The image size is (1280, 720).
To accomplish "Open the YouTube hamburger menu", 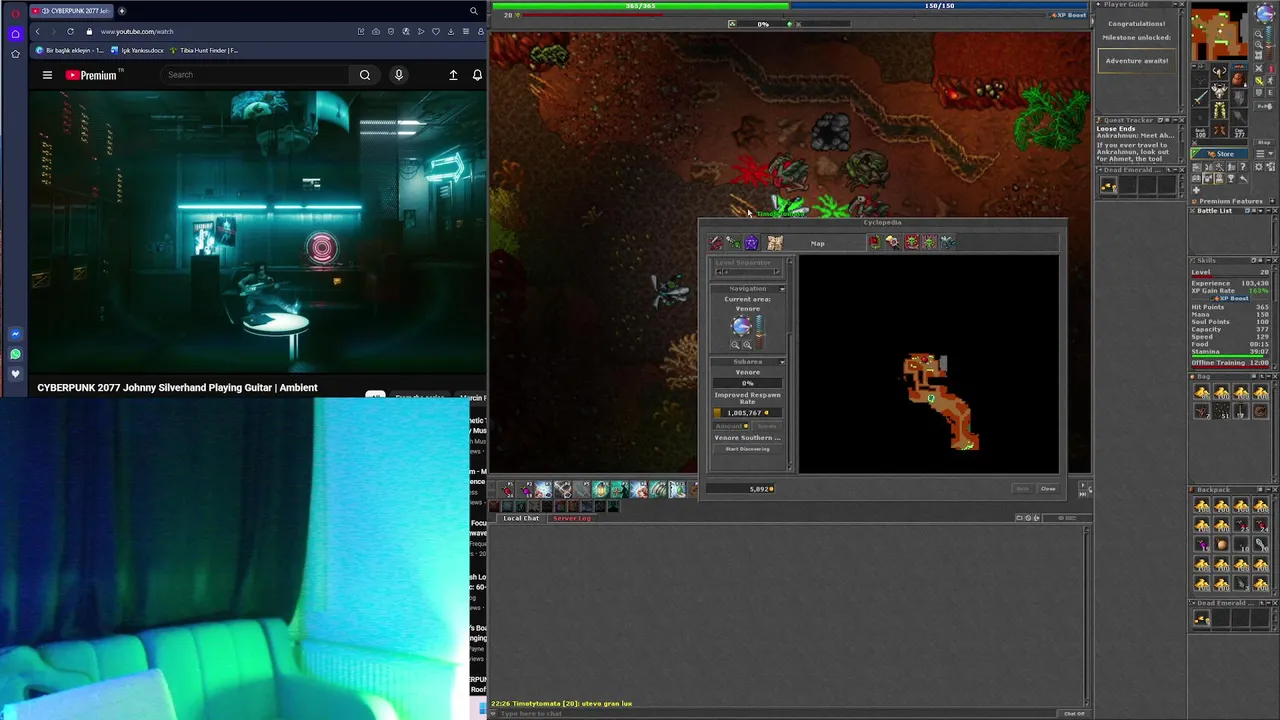I will [47, 75].
